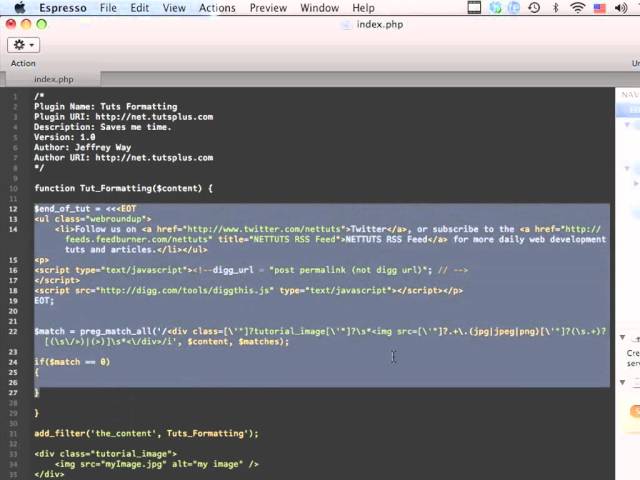Click the 'EOT;' line
Viewport: 640px width, 480px height.
coord(44,300)
